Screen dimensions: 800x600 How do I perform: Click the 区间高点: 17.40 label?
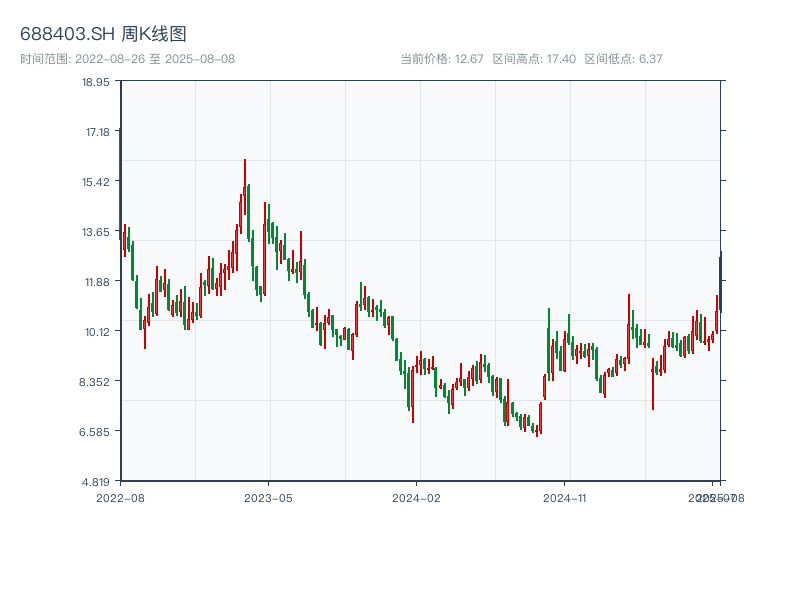[534, 59]
